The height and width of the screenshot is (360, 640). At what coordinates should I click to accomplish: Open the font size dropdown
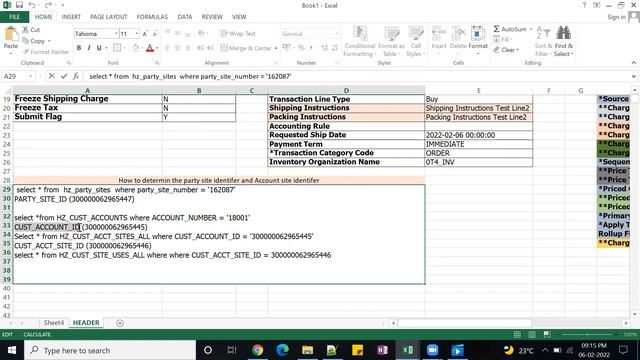136,34
